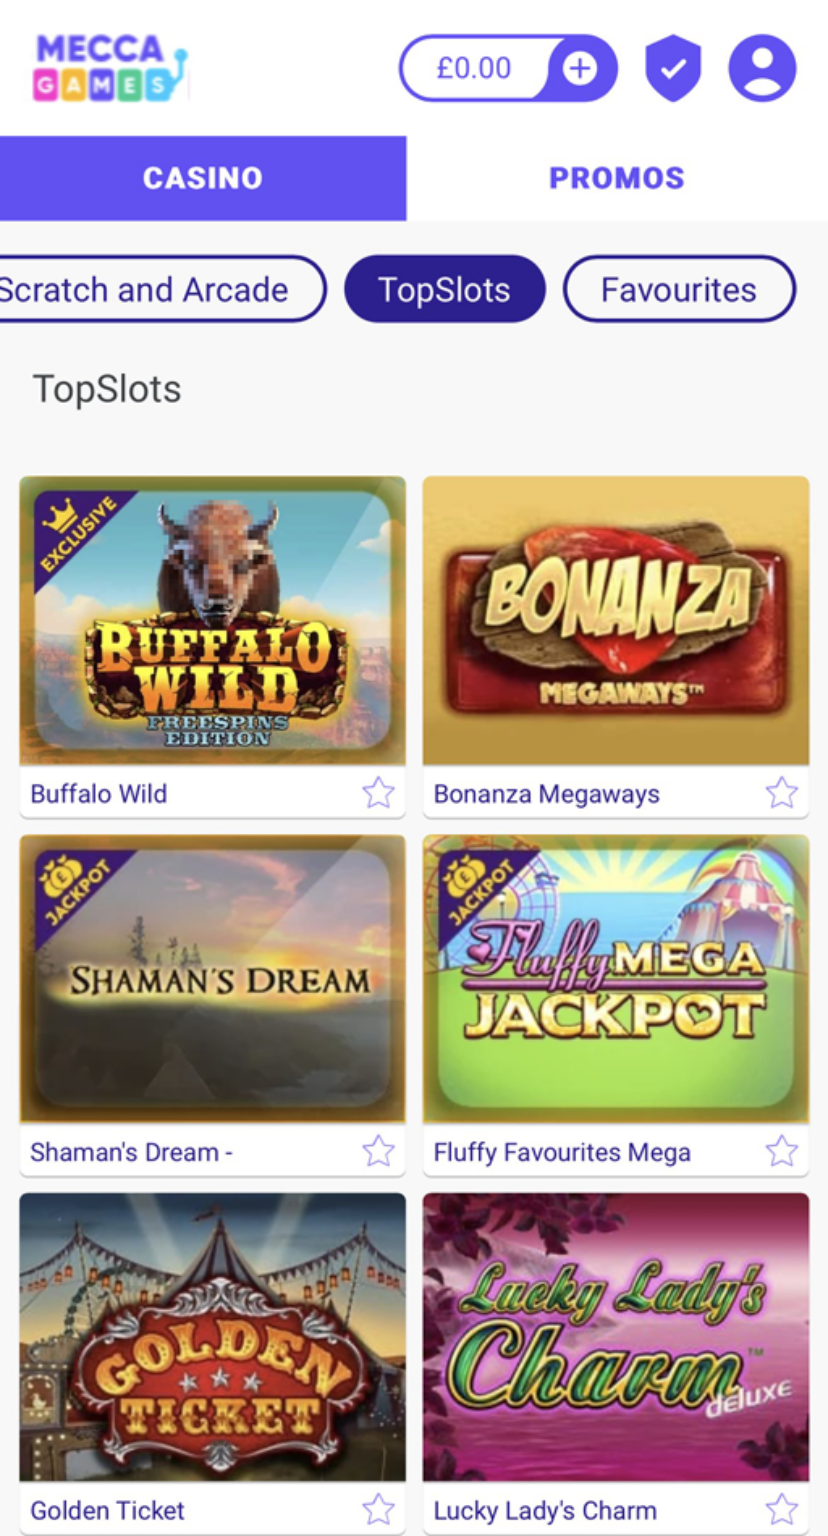The image size is (828, 1536).
Task: Star Bonanza Megaways as a favourite
Action: point(782,793)
